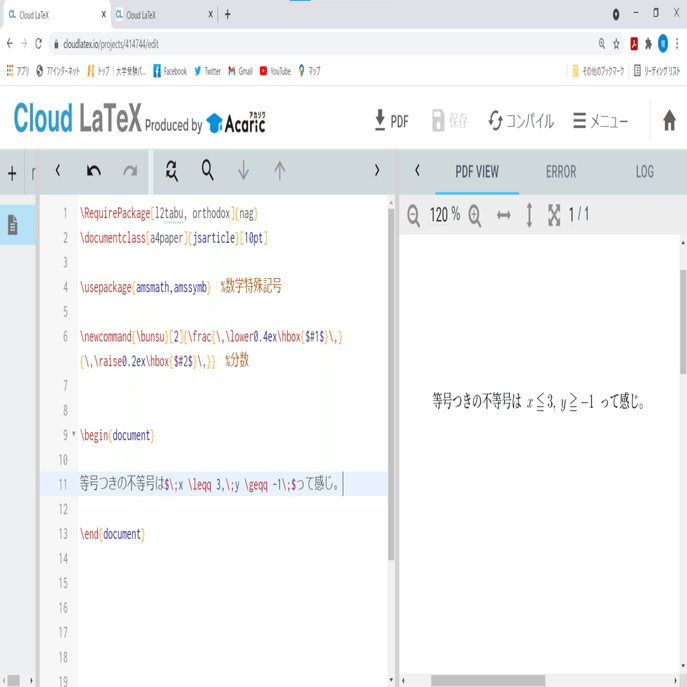Image resolution: width=687 pixels, height=687 pixels.
Task: Switch to LOG tab
Action: click(x=645, y=172)
